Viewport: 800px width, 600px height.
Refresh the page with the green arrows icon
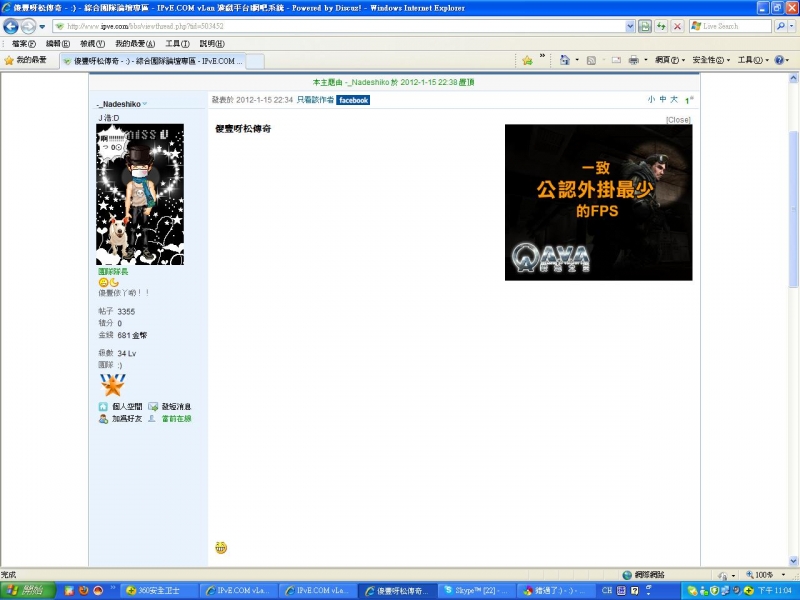click(661, 26)
